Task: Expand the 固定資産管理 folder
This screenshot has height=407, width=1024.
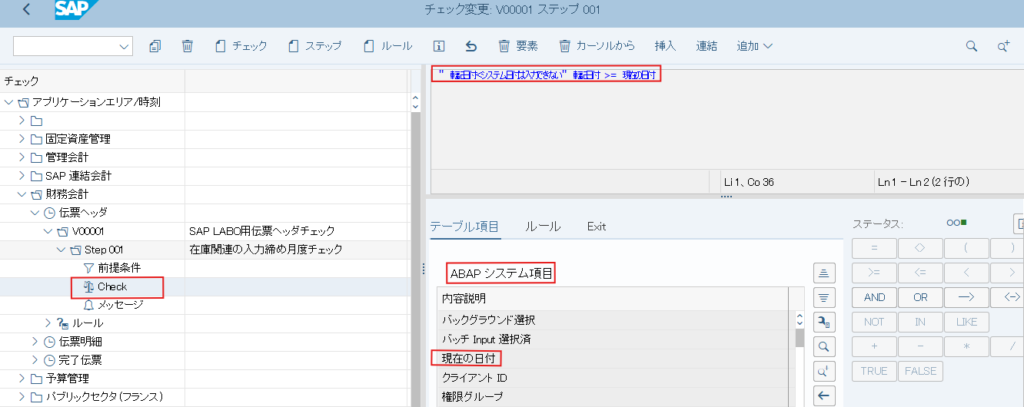Action: [22, 138]
